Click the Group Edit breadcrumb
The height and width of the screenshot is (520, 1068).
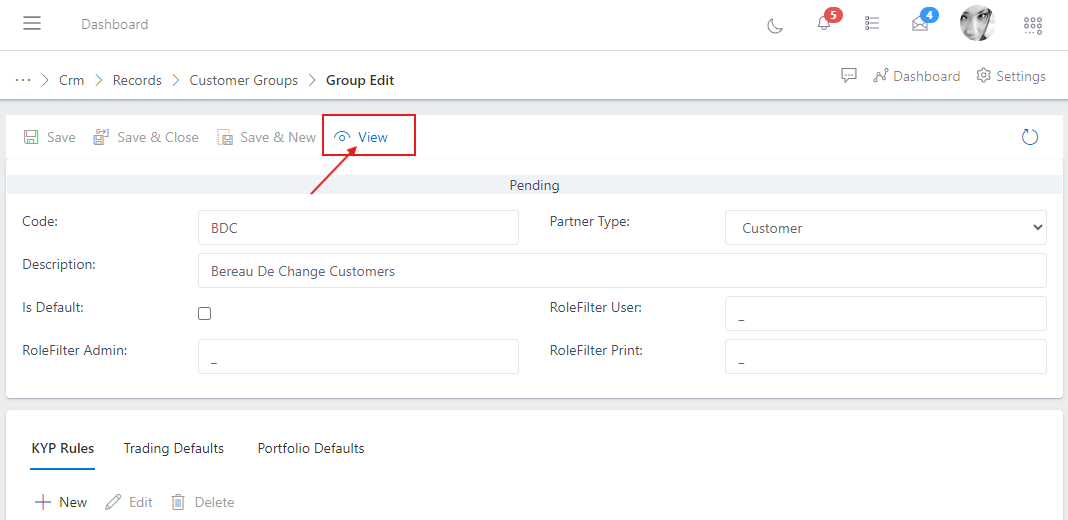[360, 80]
